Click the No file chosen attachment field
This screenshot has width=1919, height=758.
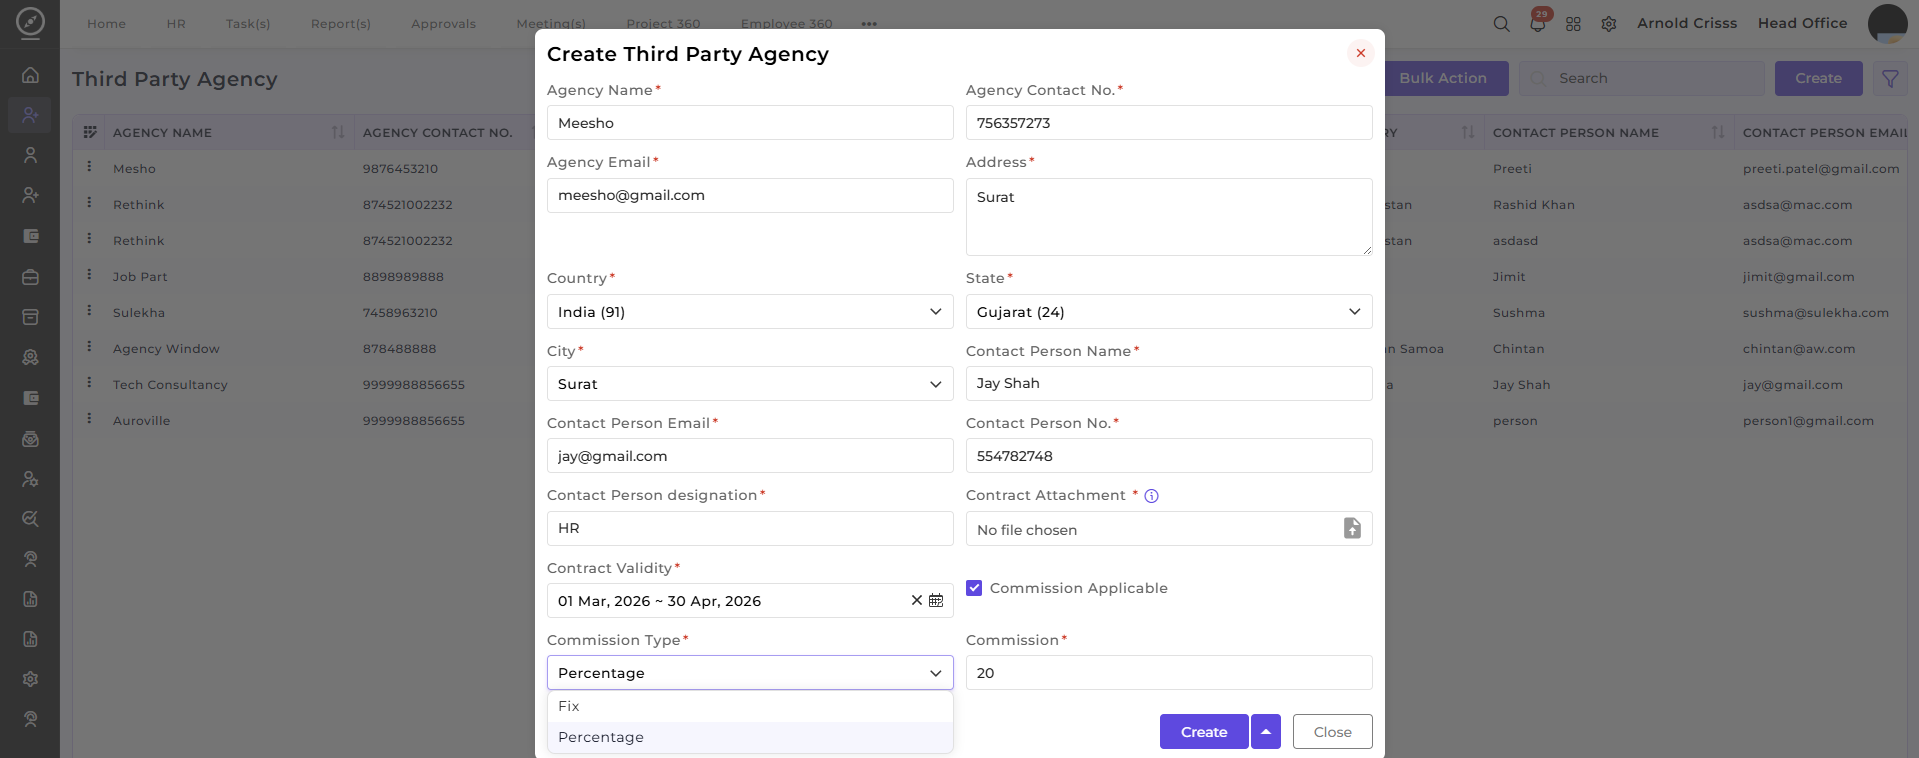coord(1169,529)
